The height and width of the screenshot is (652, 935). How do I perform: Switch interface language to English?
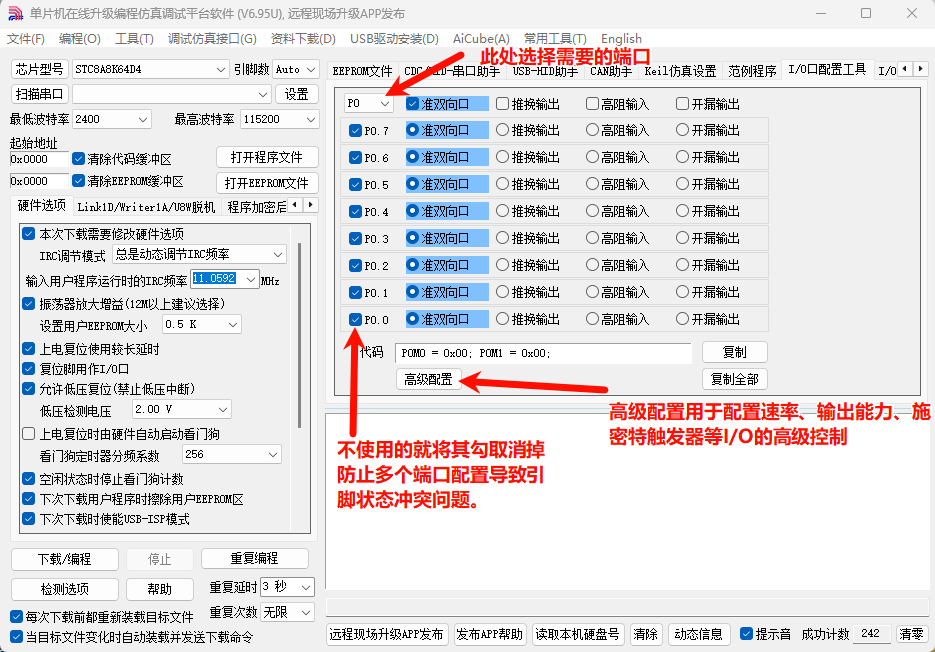pyautogui.click(x=621, y=39)
